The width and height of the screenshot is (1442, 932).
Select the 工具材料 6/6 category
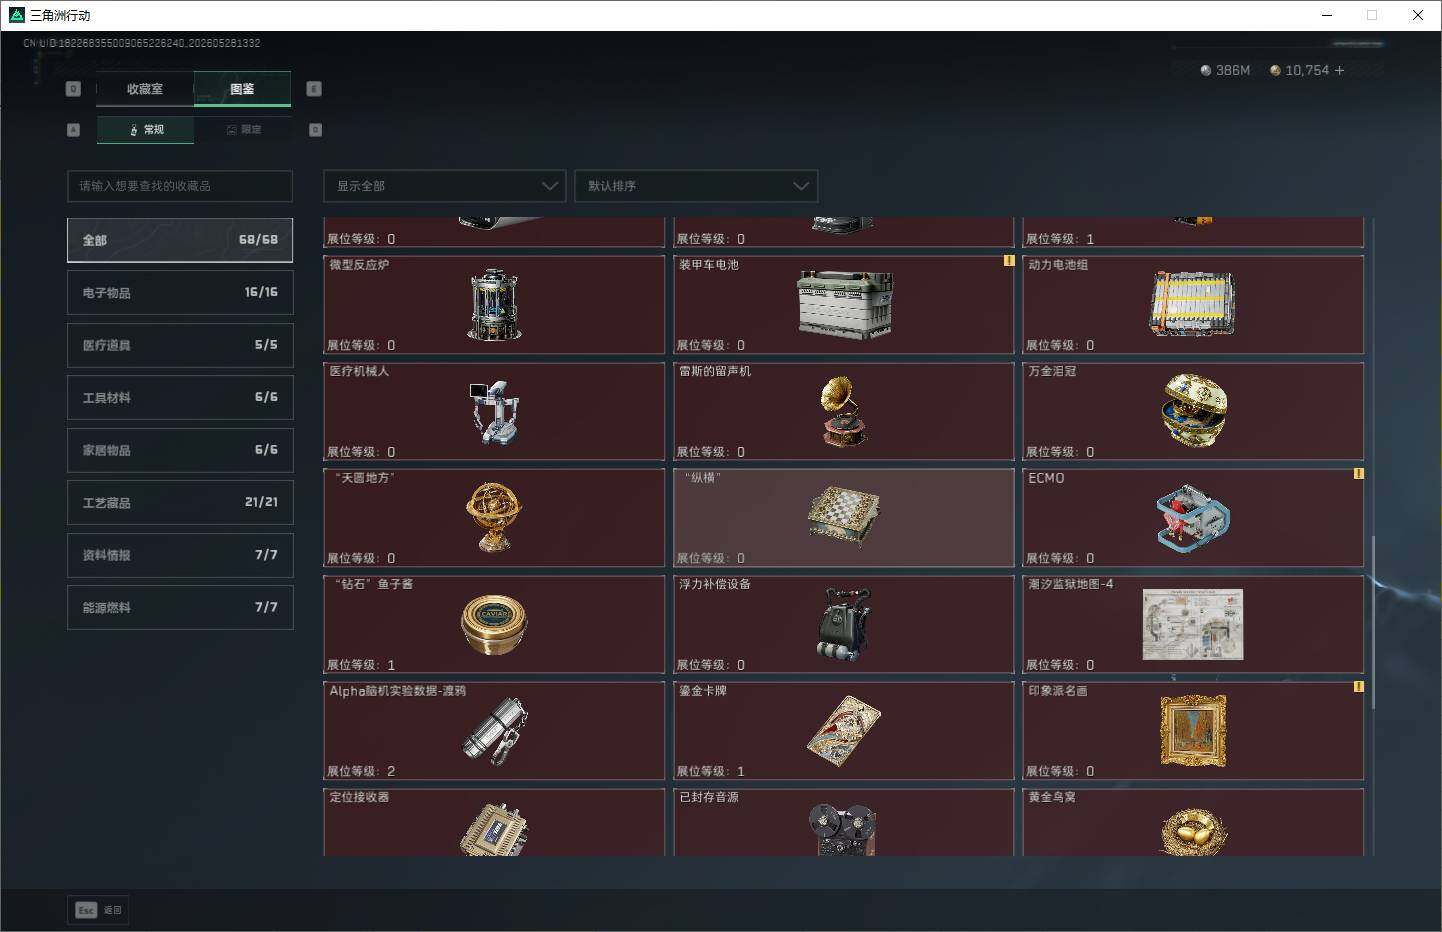coord(180,397)
